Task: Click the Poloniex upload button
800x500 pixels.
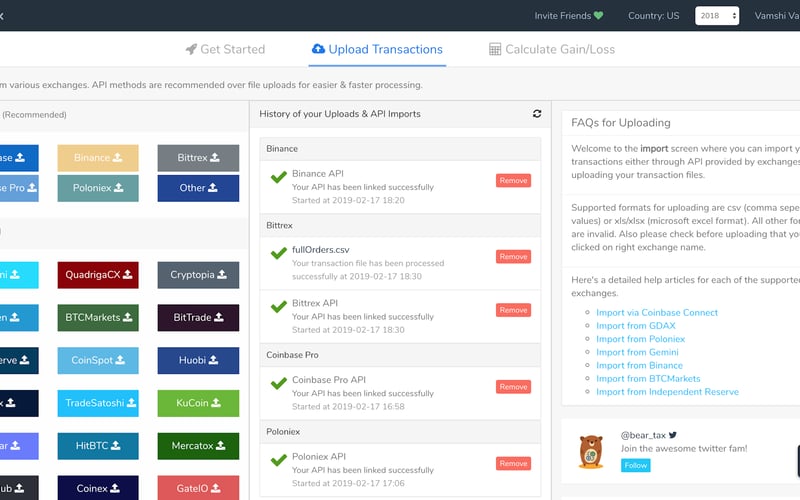Action: tap(98, 188)
